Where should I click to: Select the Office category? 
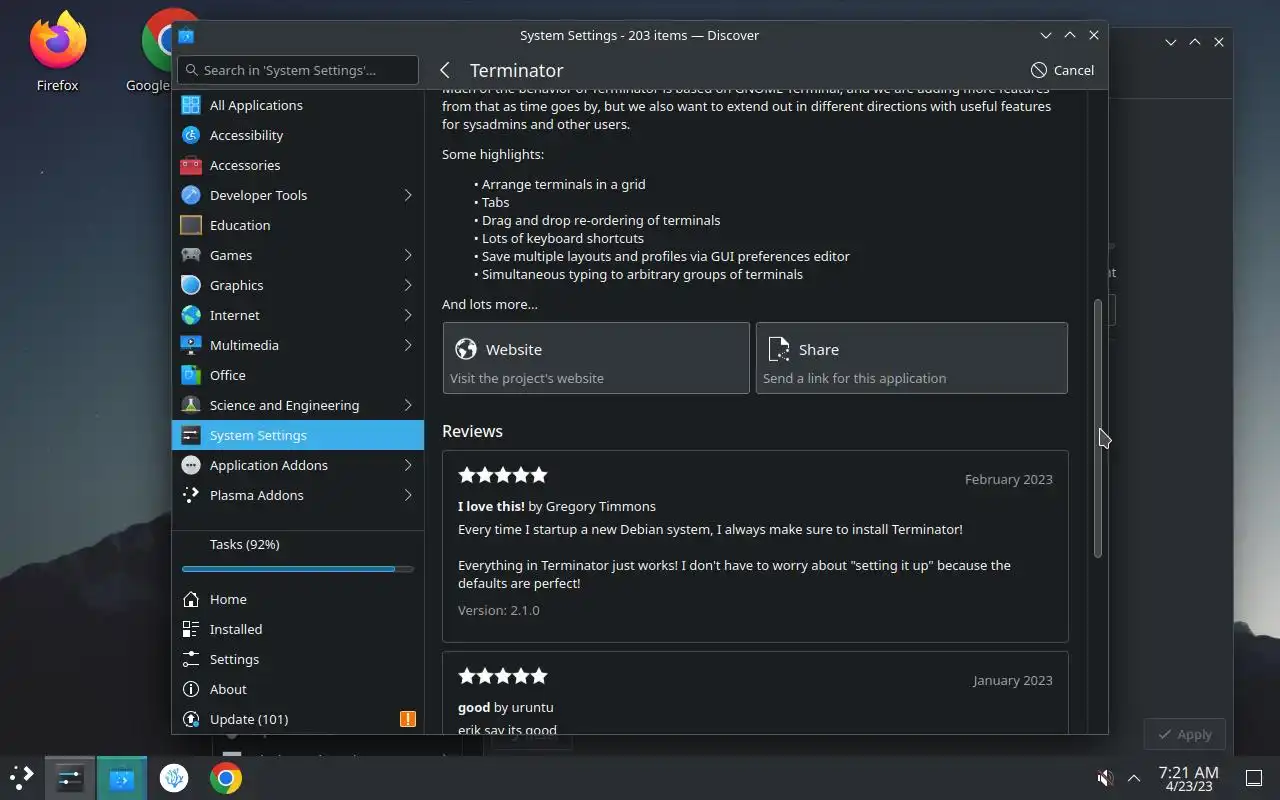click(298, 375)
